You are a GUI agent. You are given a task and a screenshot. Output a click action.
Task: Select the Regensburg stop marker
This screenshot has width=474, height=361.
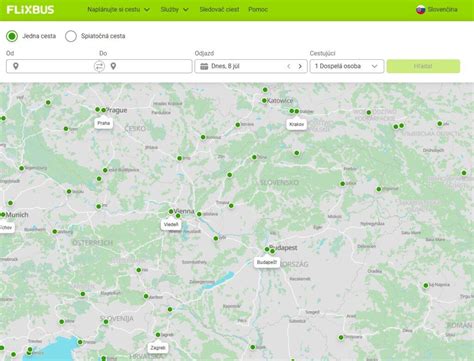22,168
